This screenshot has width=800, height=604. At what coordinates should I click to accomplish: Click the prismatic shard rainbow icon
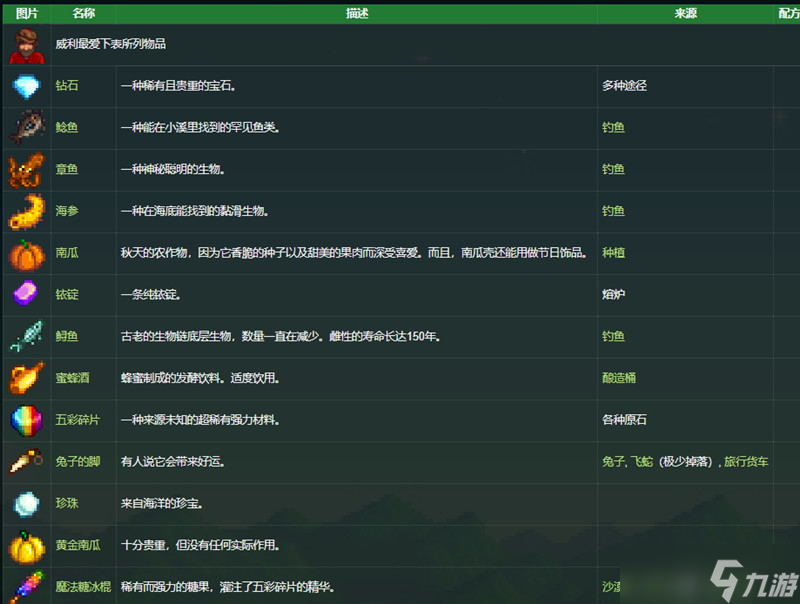27,420
